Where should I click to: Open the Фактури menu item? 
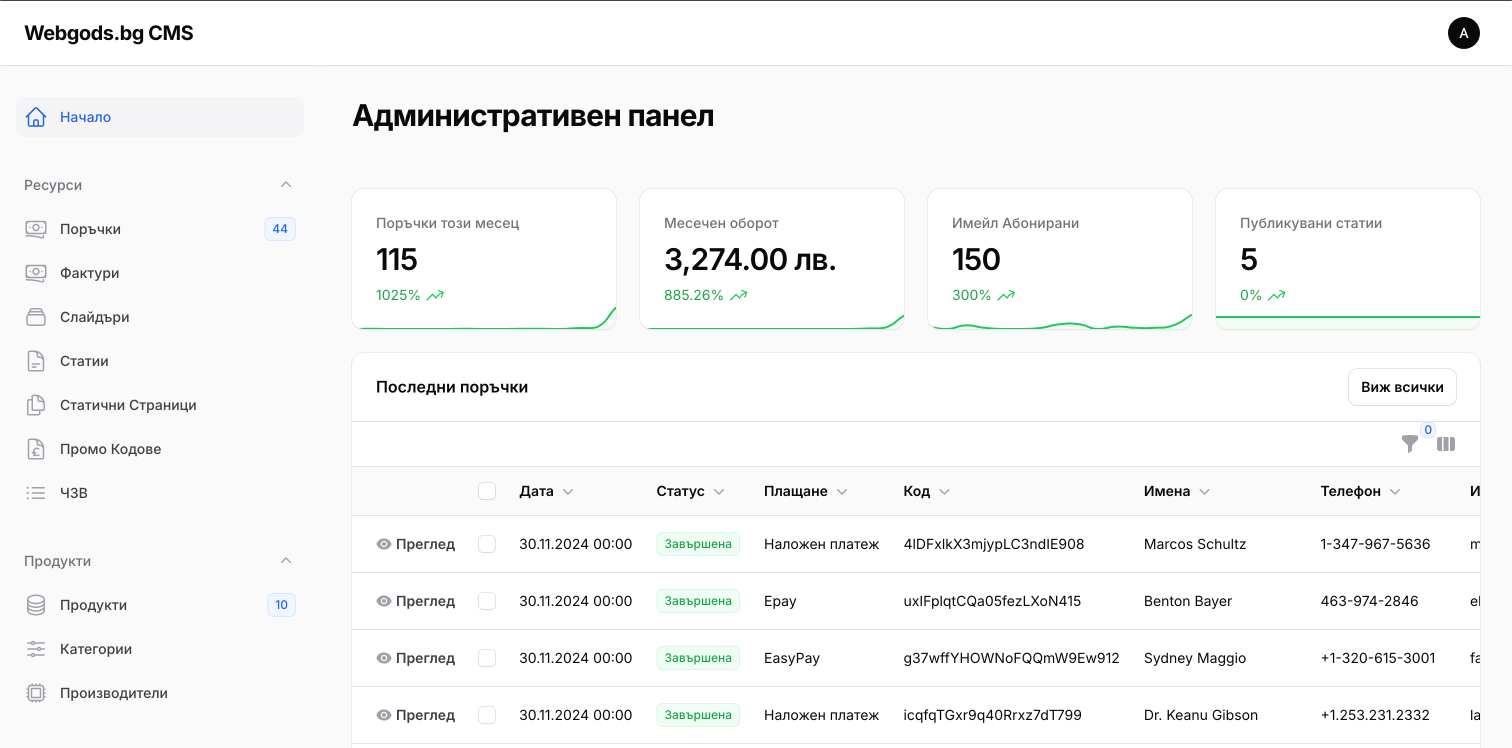(x=160, y=273)
